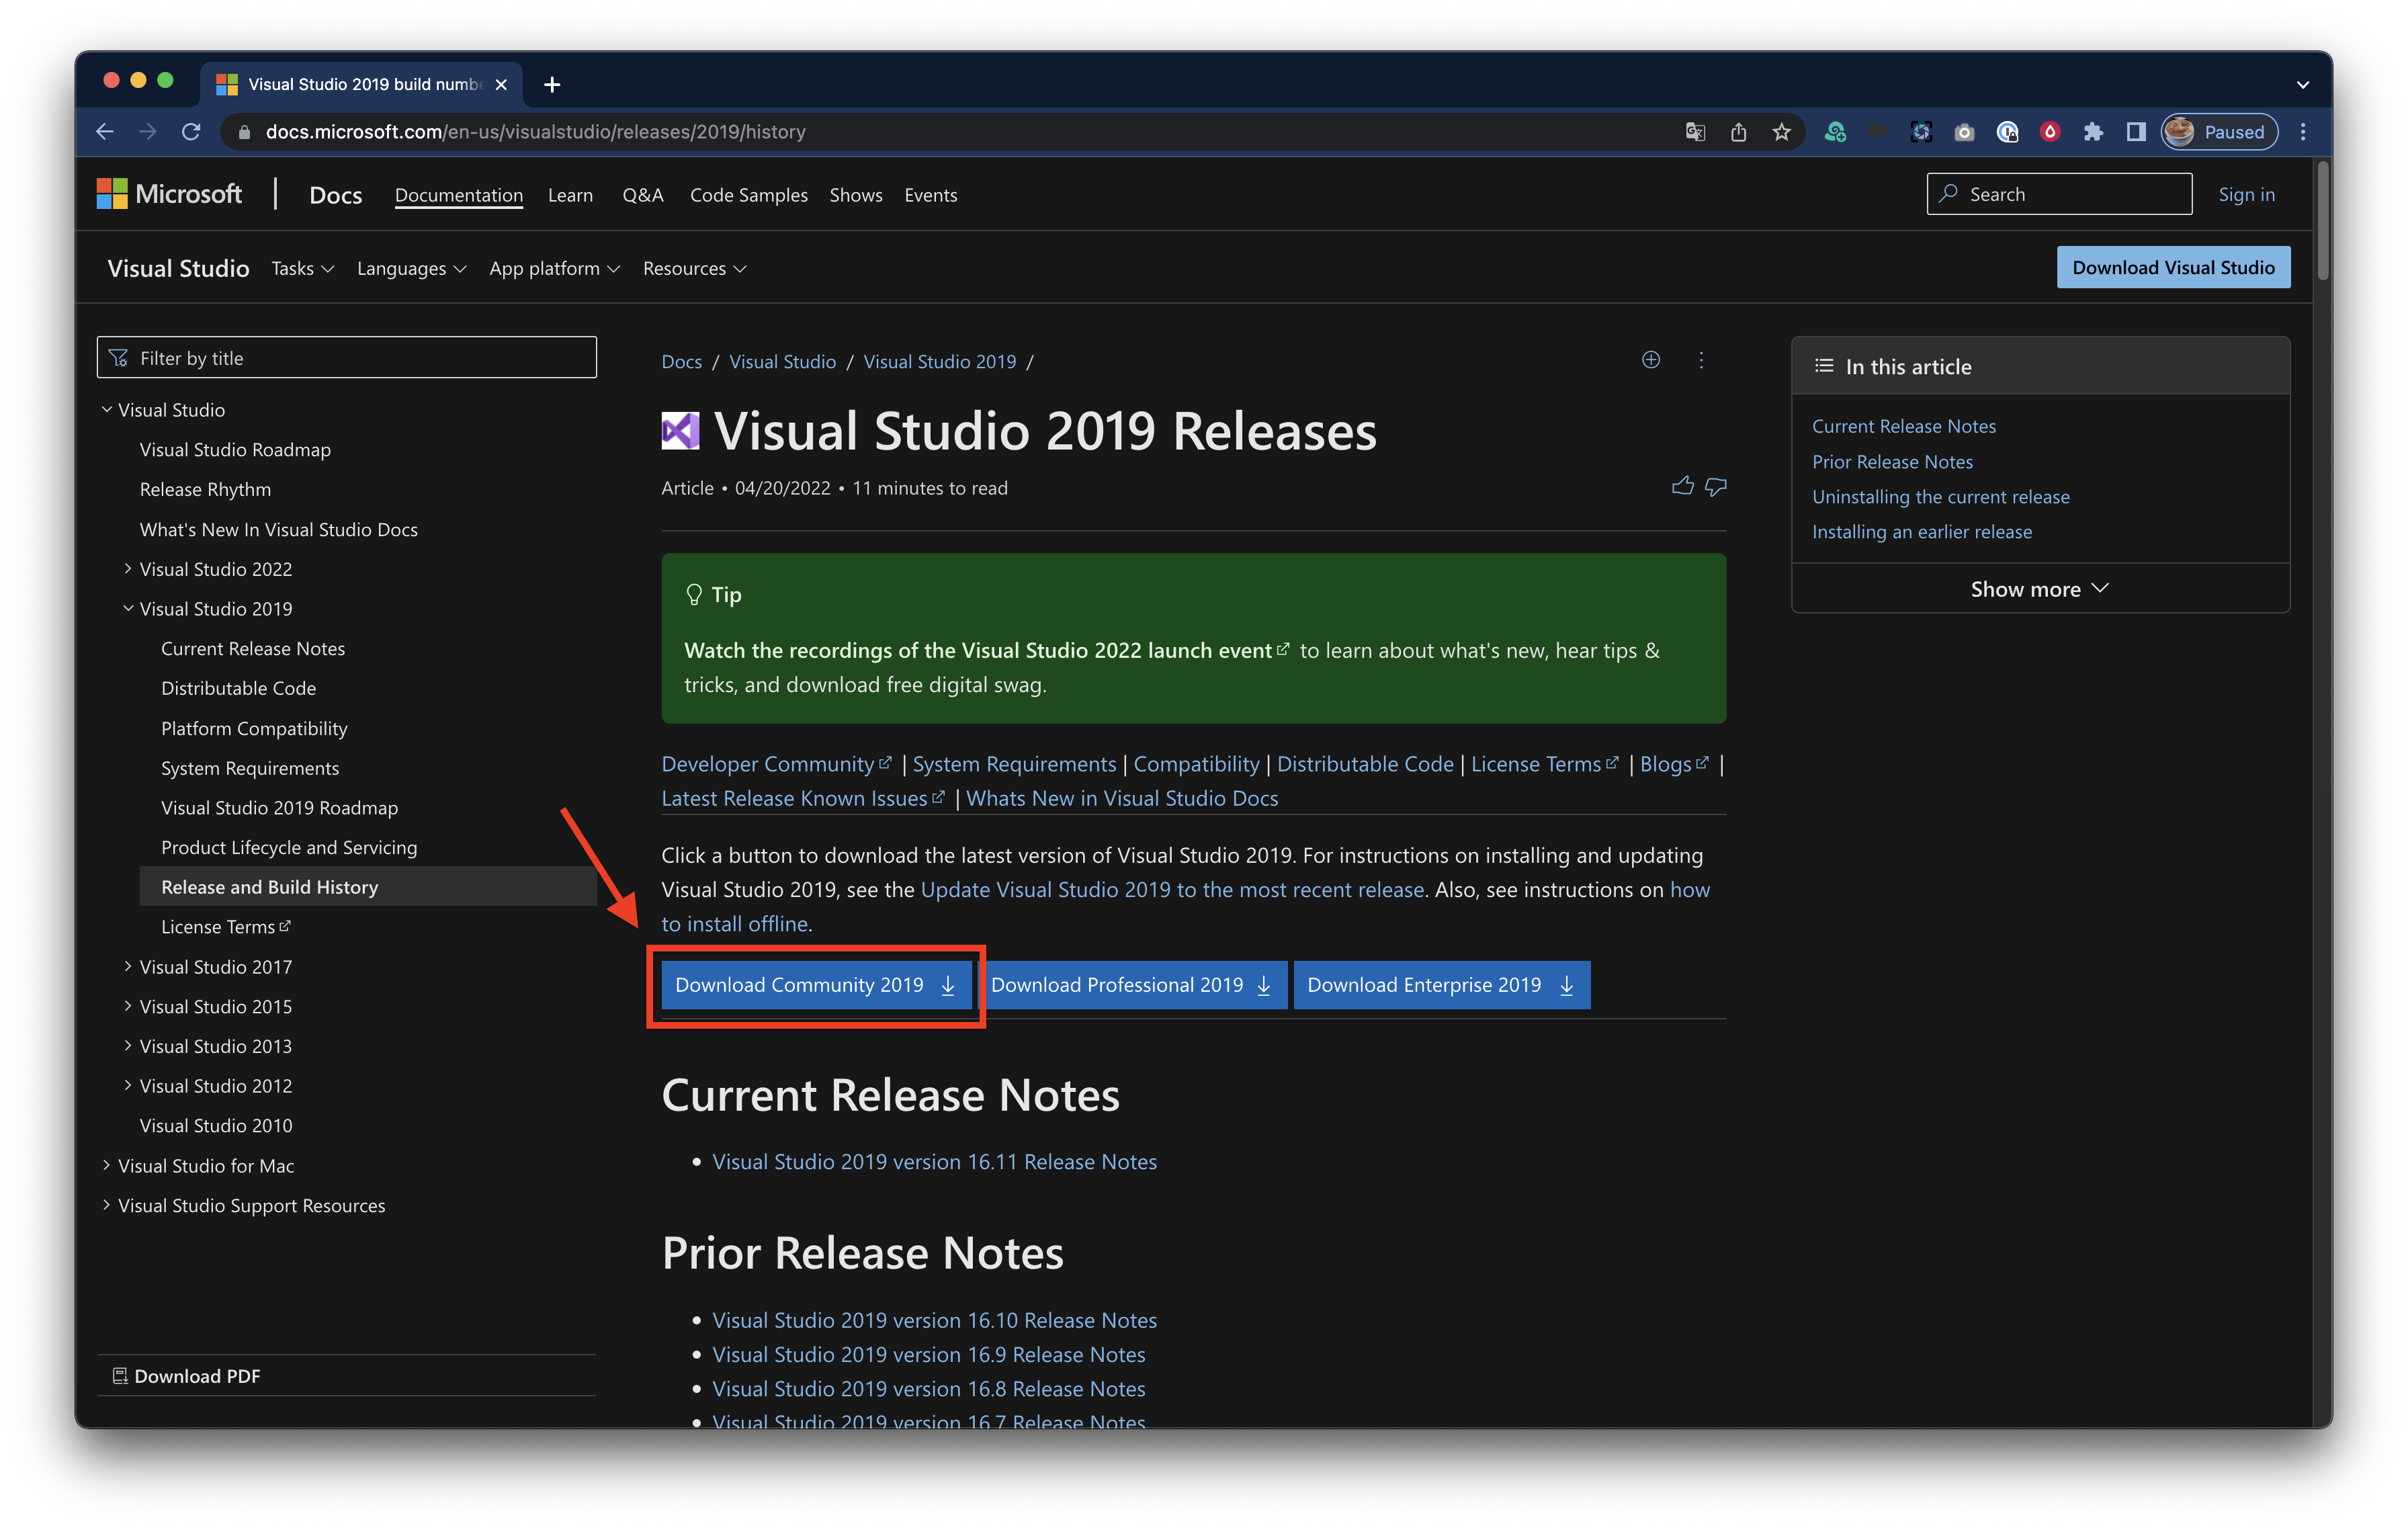
Task: Open the Chrome extensions puzzle icon
Action: pos(2093,132)
